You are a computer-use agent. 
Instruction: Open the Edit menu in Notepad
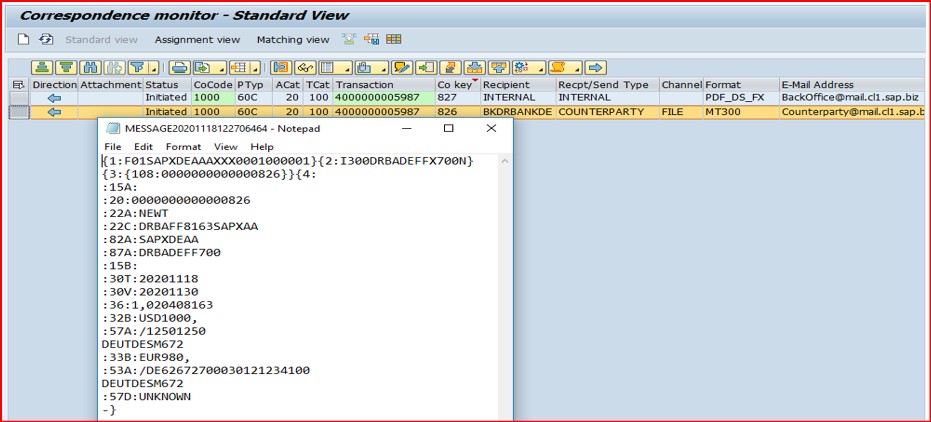pyautogui.click(x=143, y=147)
